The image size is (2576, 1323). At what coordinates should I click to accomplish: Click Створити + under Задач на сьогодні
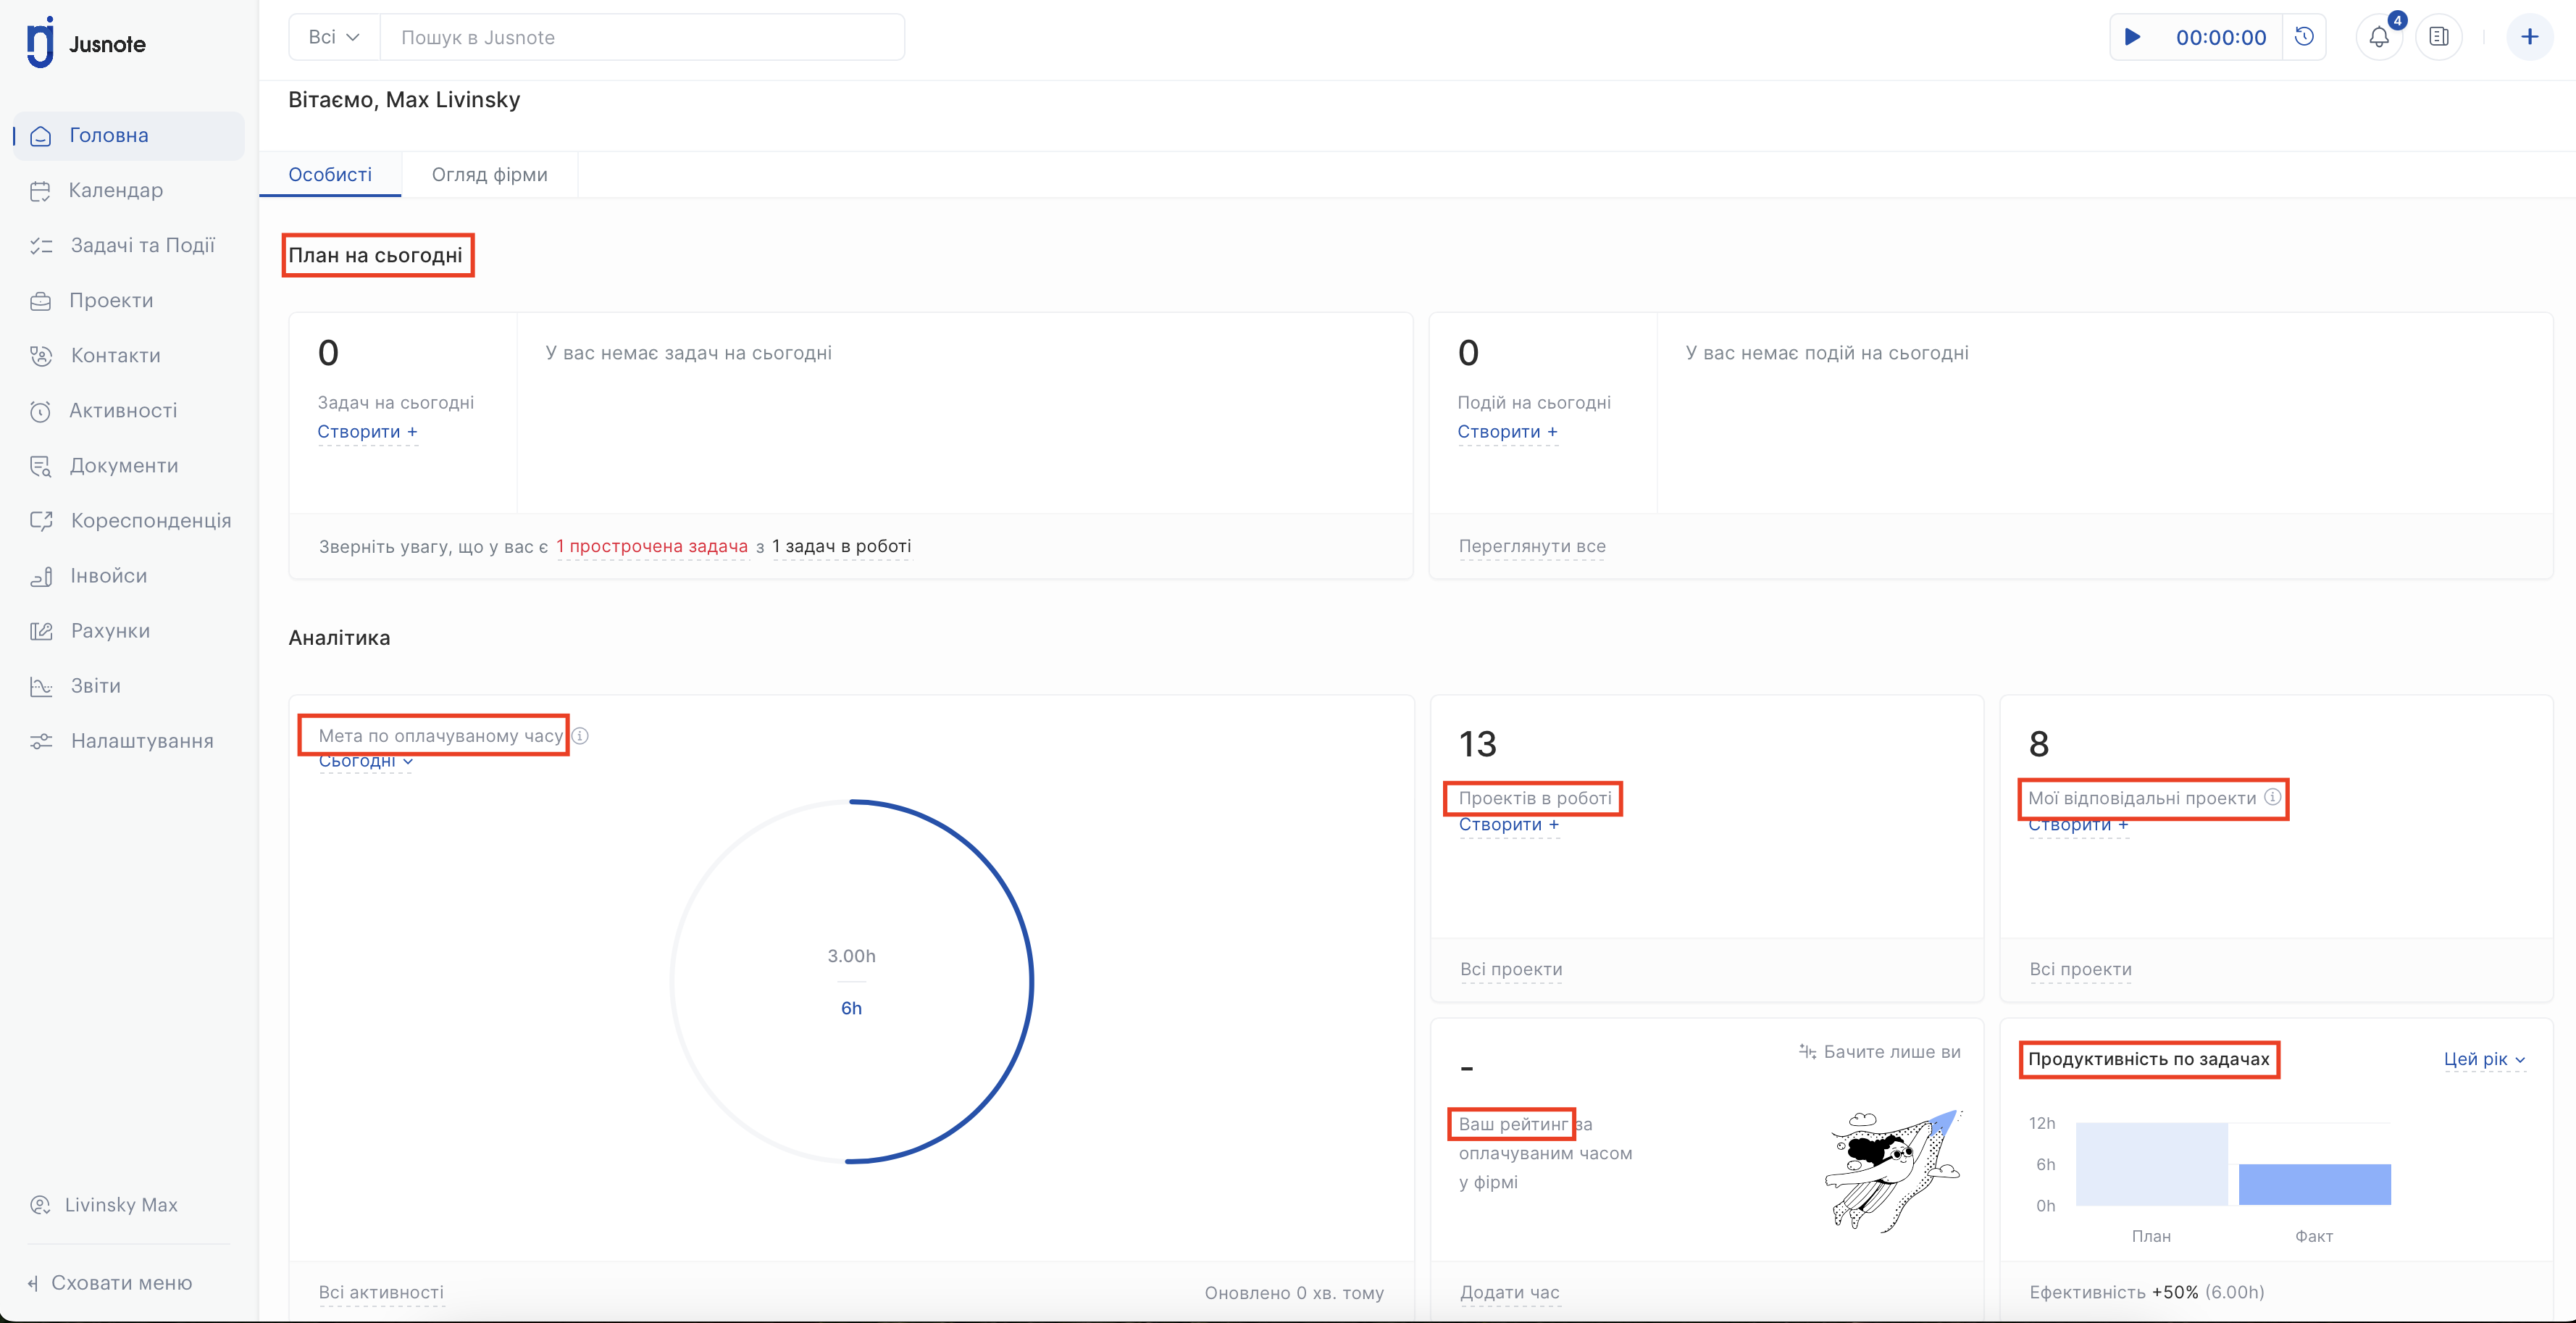(367, 432)
